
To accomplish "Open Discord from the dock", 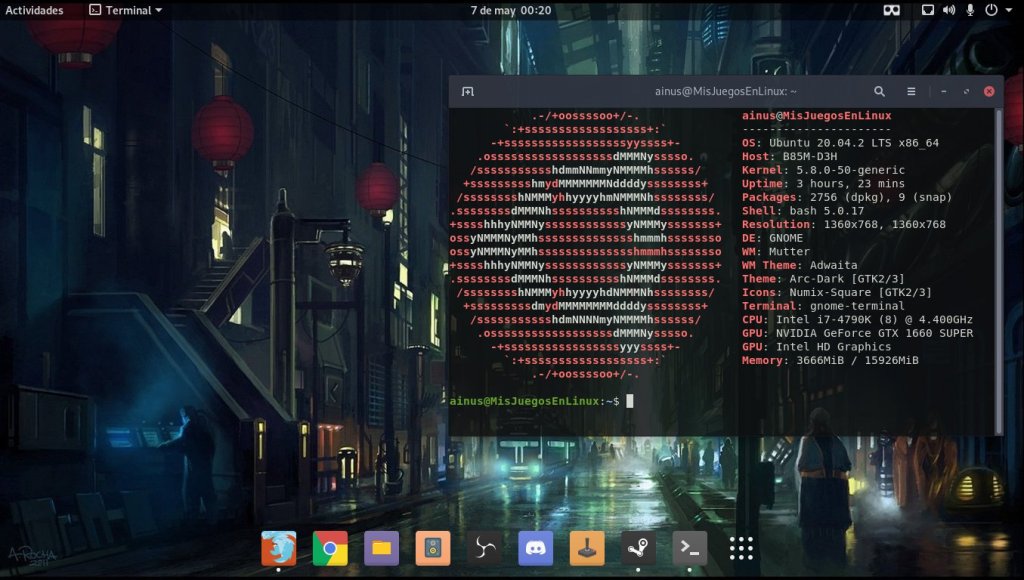I will (x=536, y=547).
